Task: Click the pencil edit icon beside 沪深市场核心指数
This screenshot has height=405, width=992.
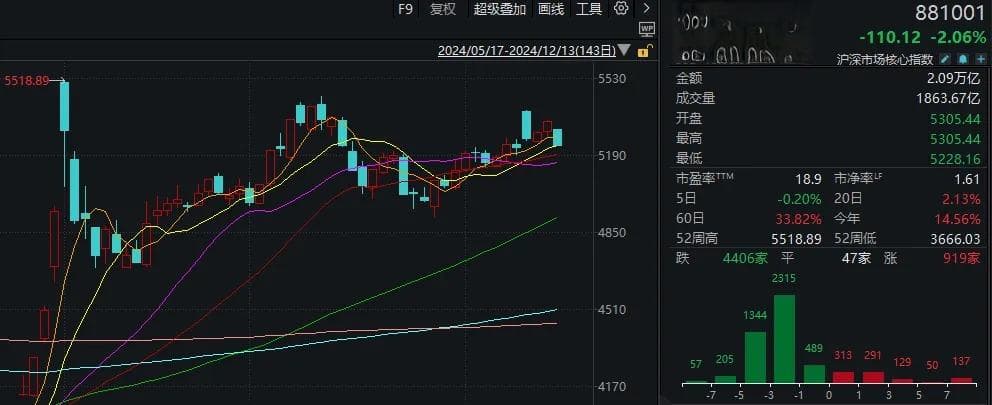Action: [x=946, y=59]
